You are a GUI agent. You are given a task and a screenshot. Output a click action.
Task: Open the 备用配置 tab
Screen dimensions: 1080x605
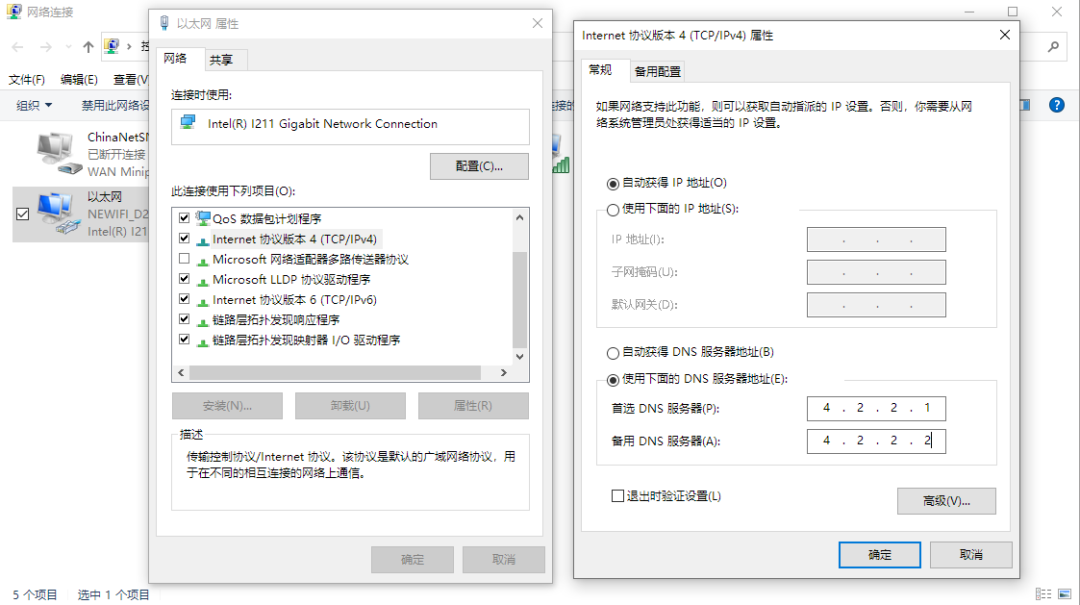[x=658, y=71]
